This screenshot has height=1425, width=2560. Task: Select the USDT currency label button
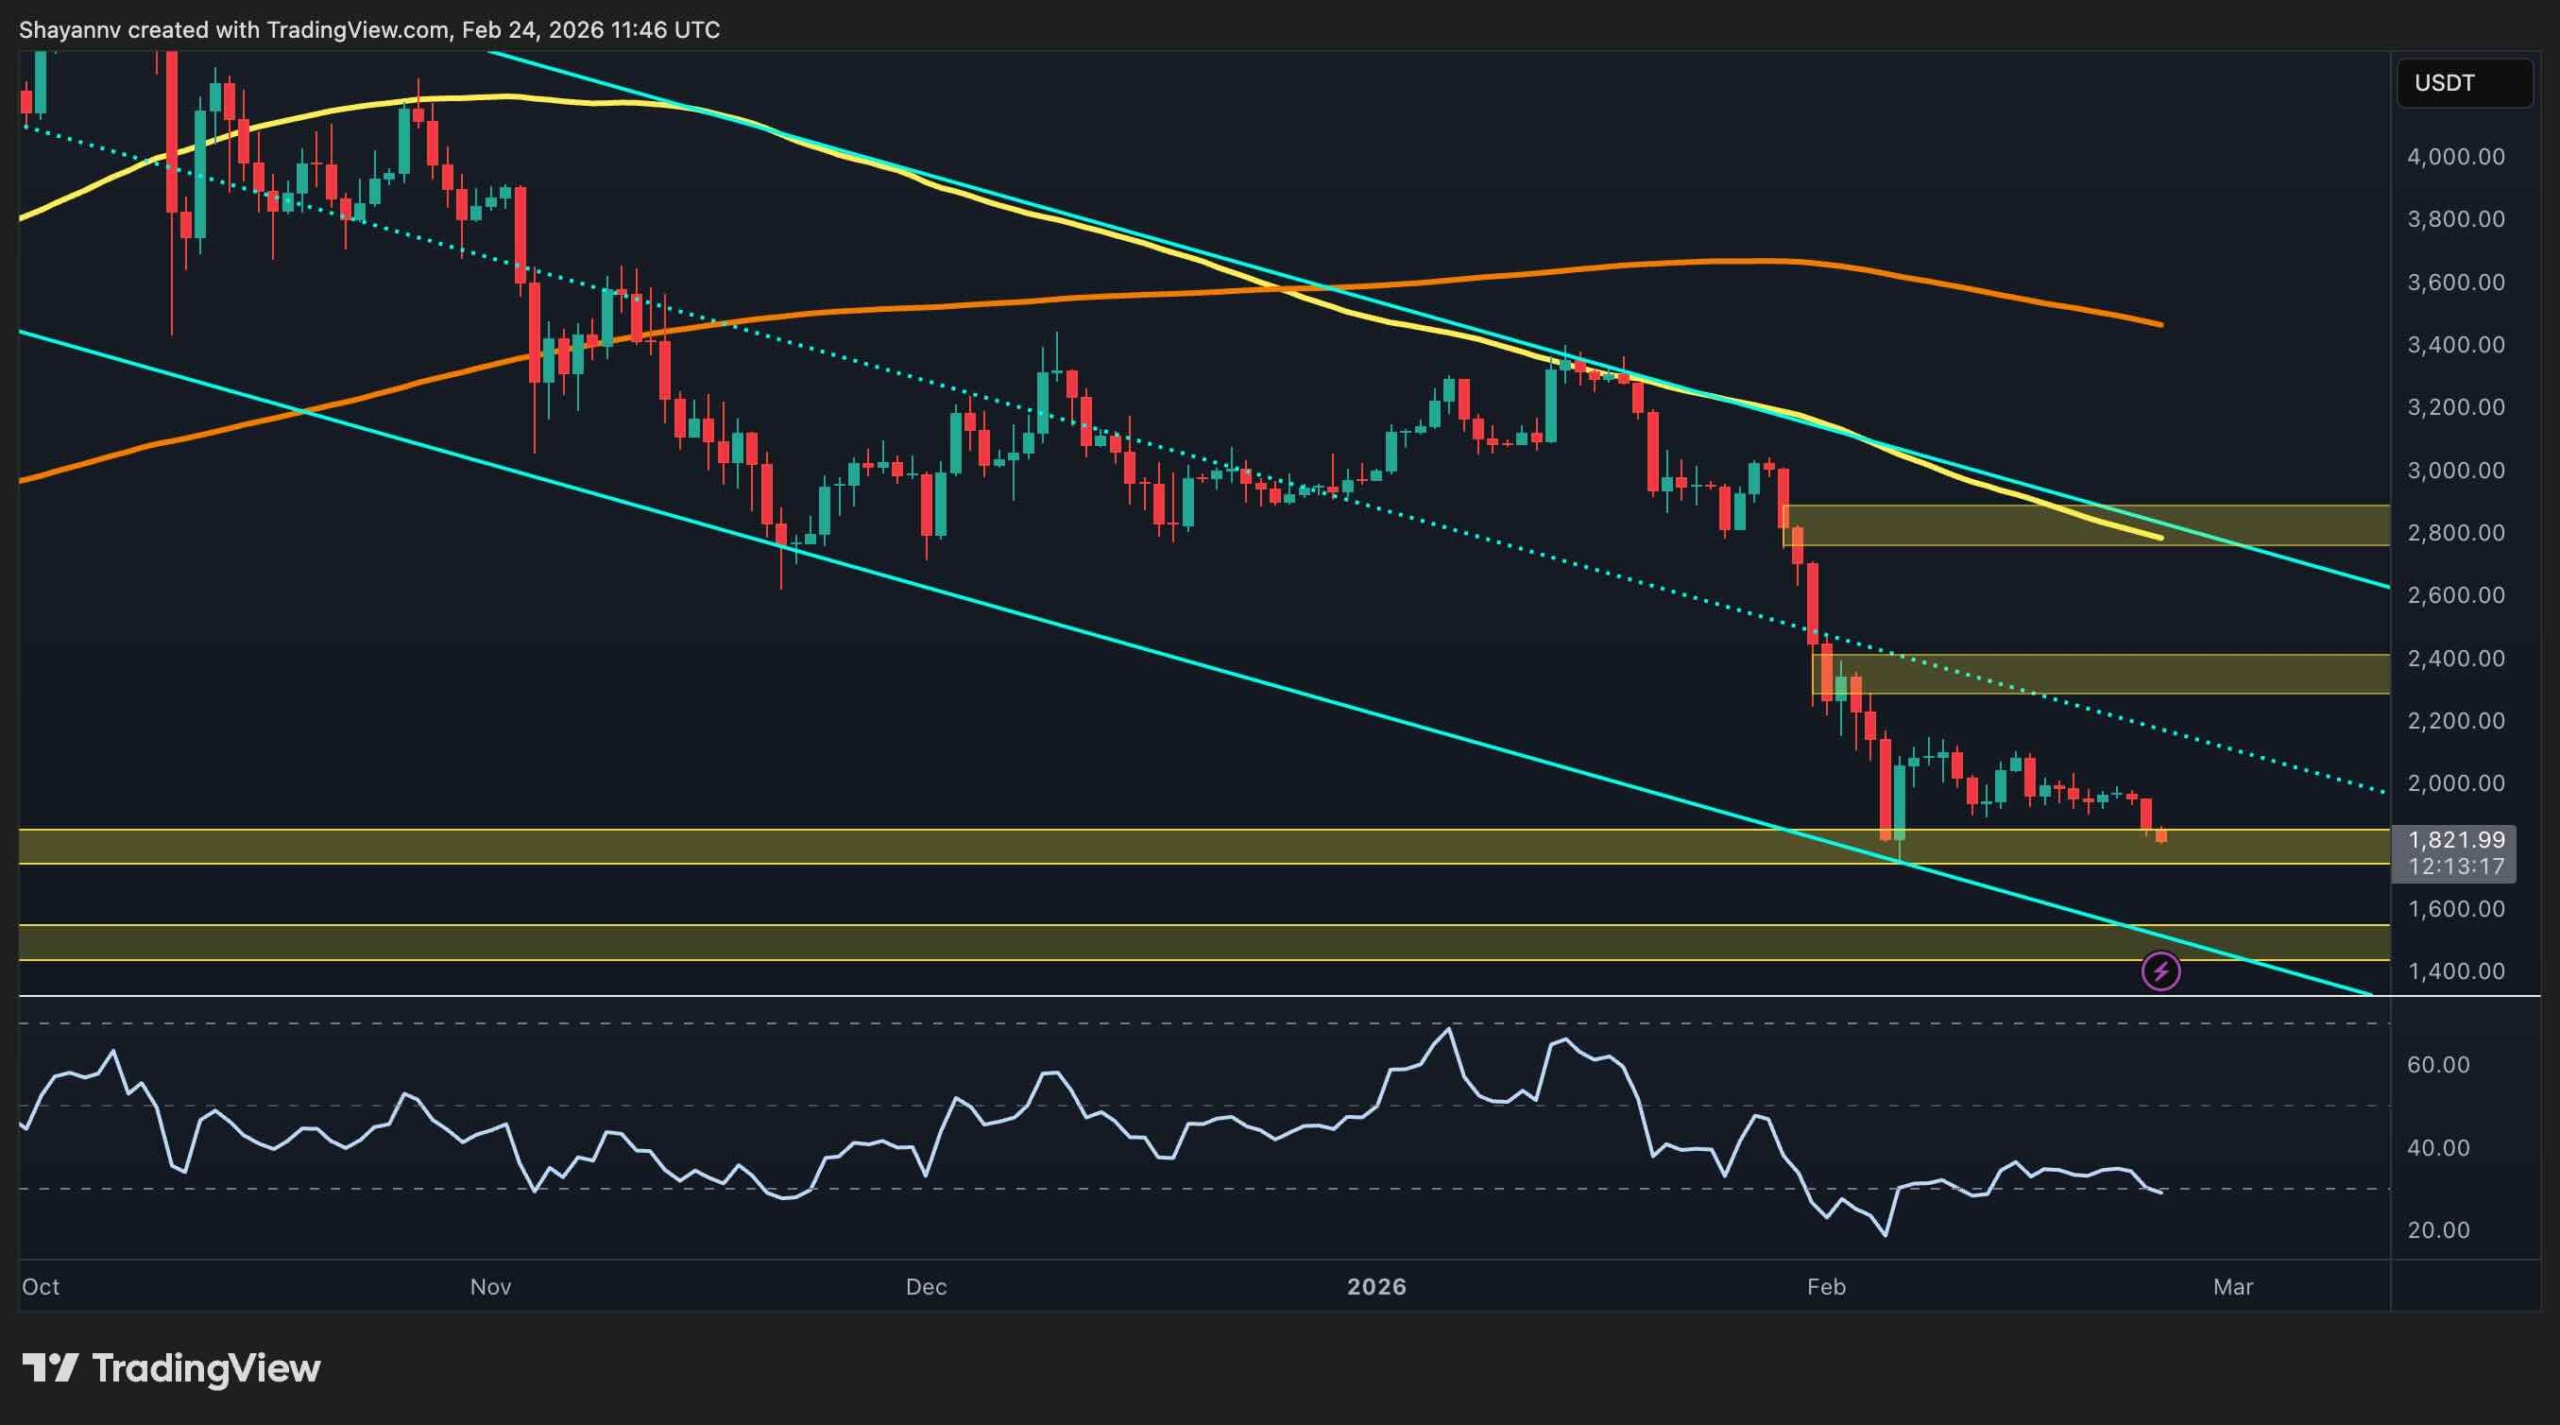[x=2464, y=84]
